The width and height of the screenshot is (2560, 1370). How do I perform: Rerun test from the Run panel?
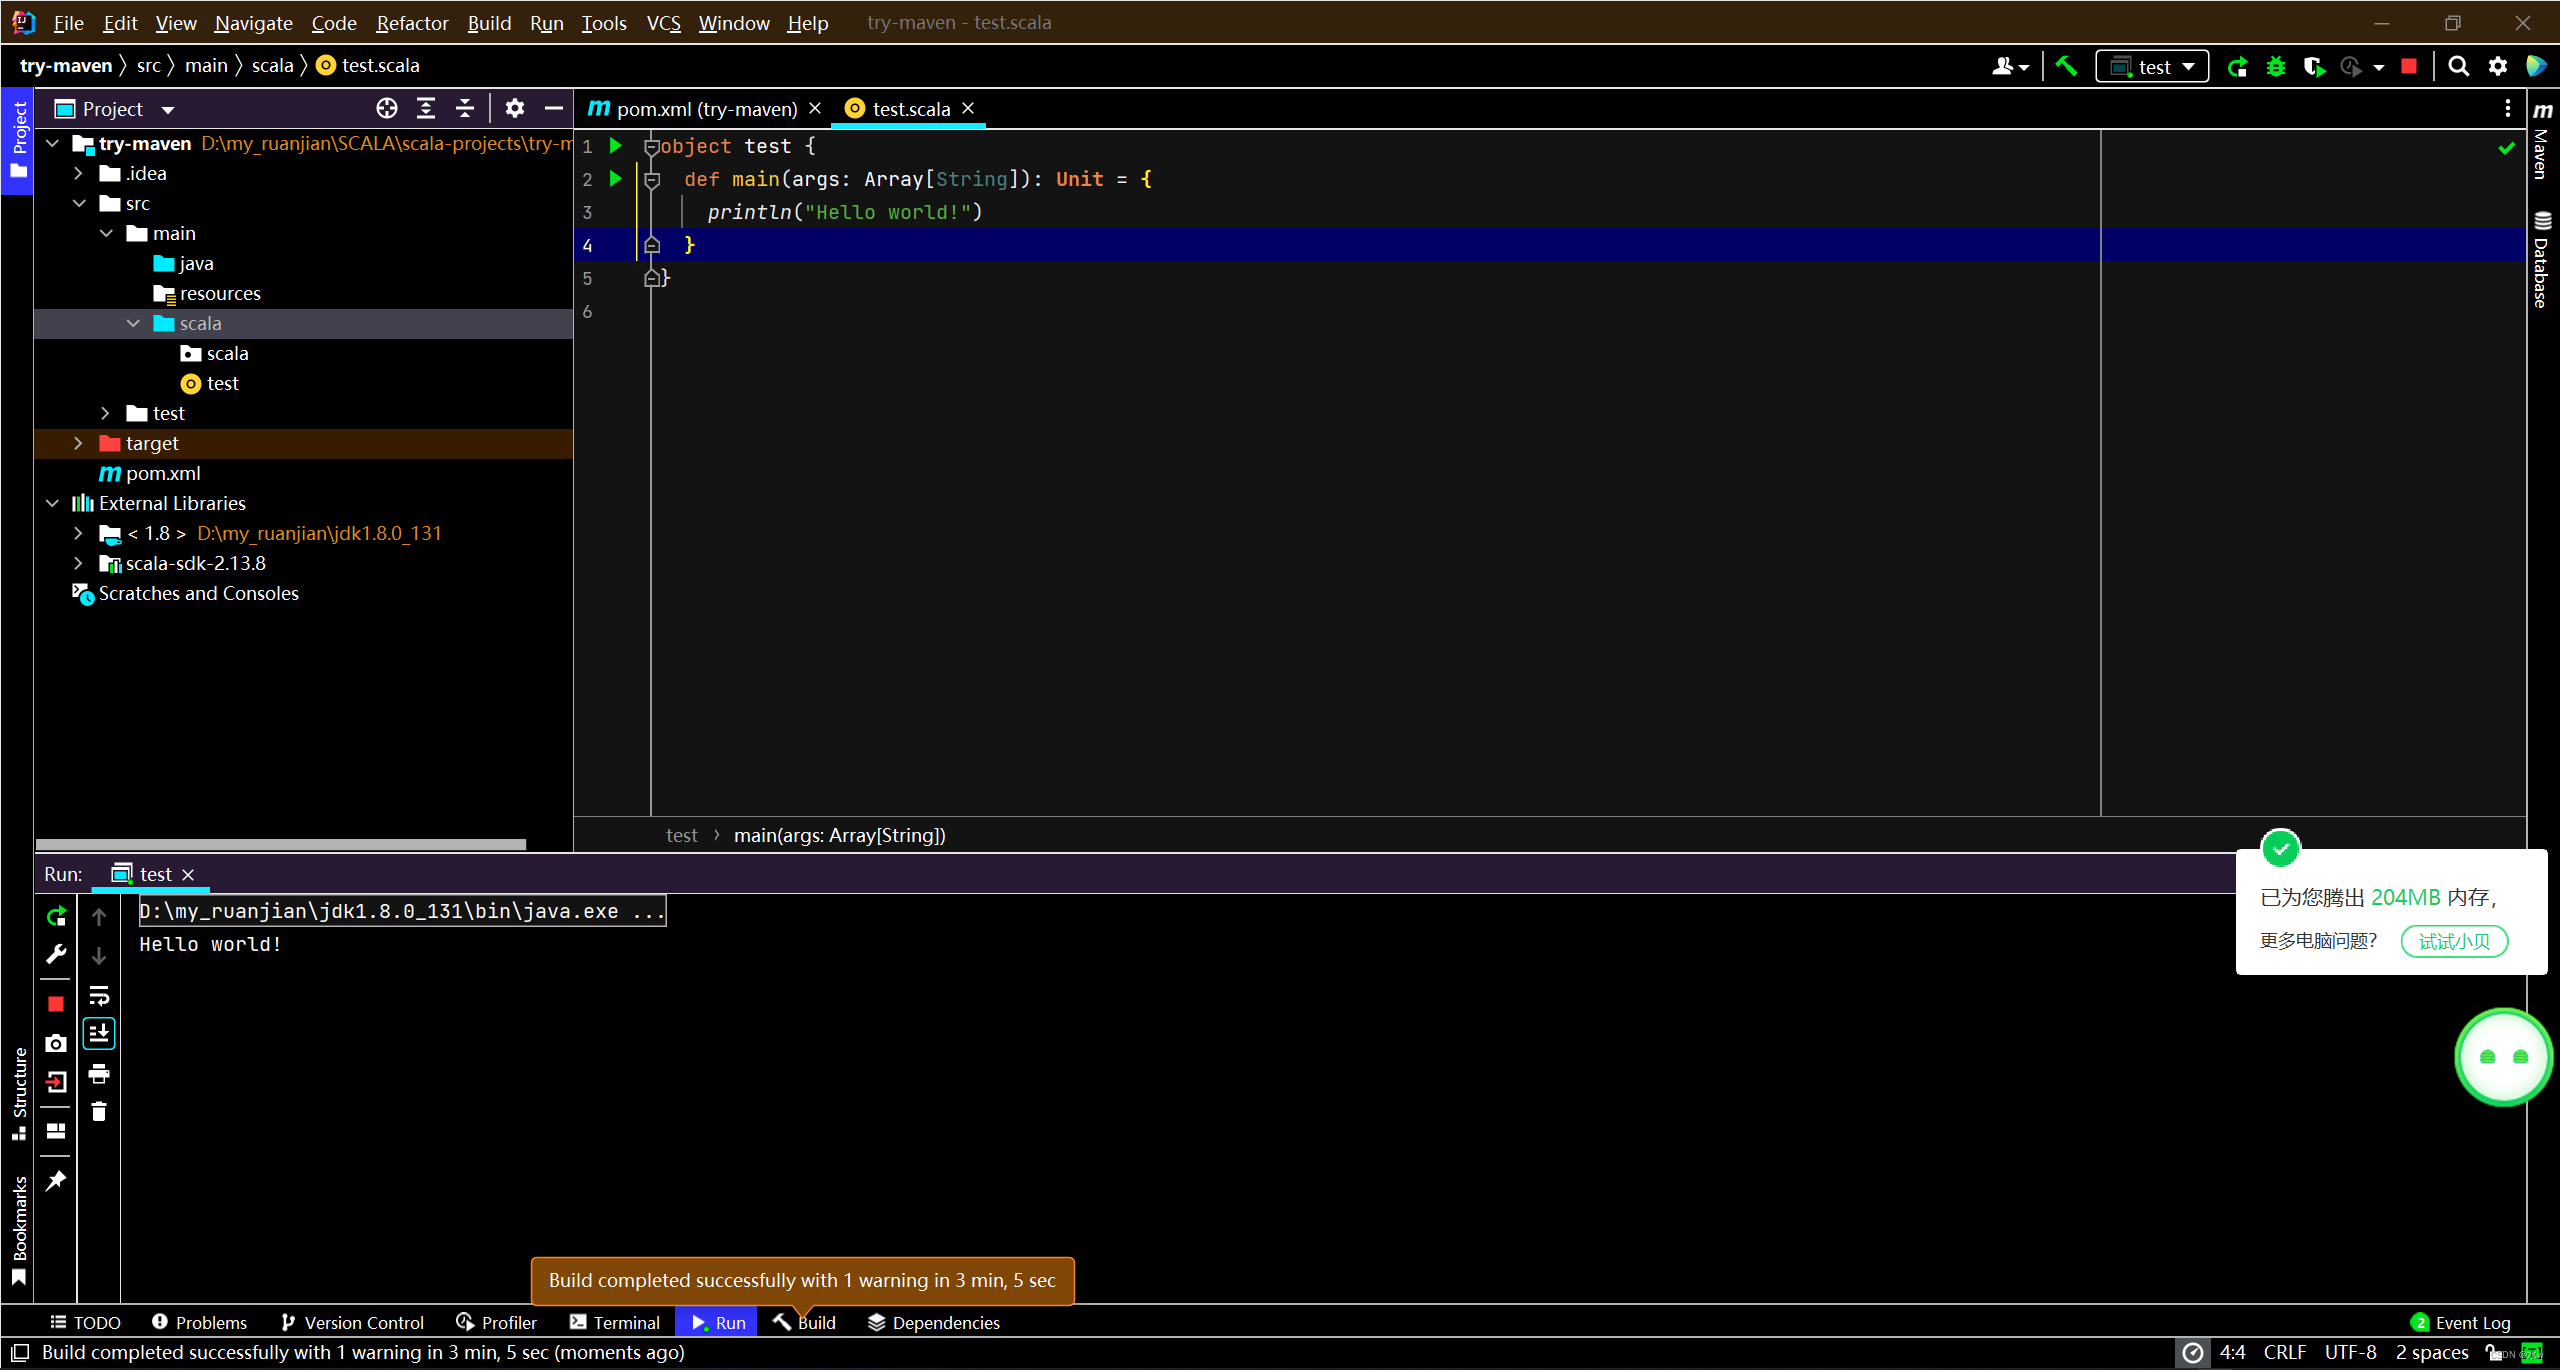(56, 916)
